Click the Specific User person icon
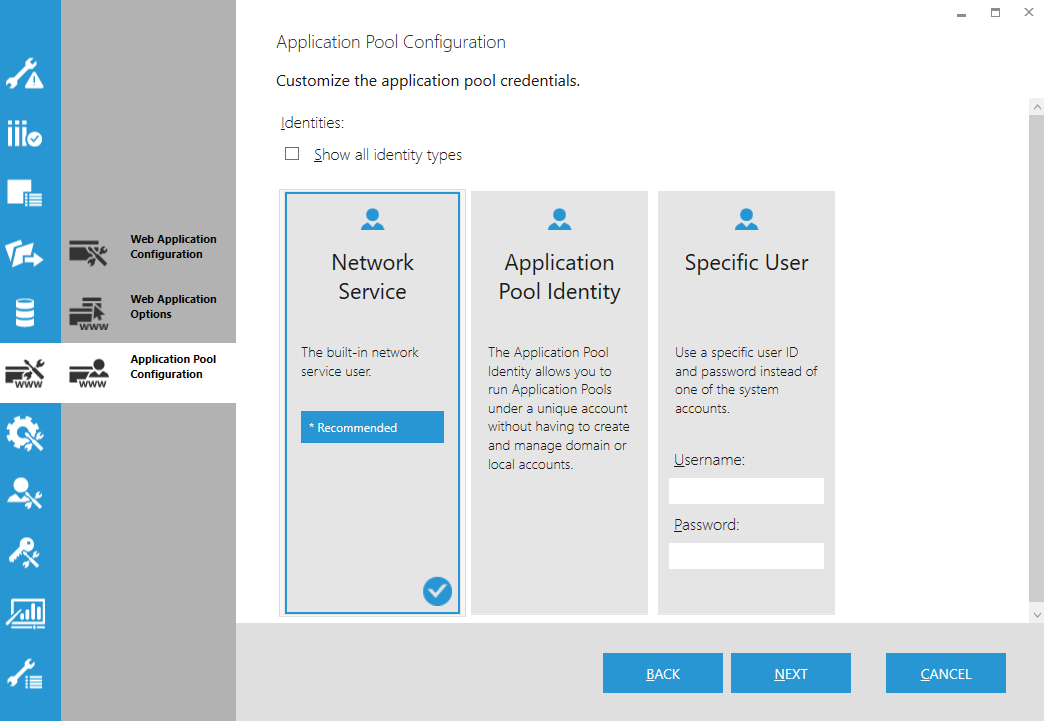This screenshot has width=1044, height=721. [x=746, y=219]
